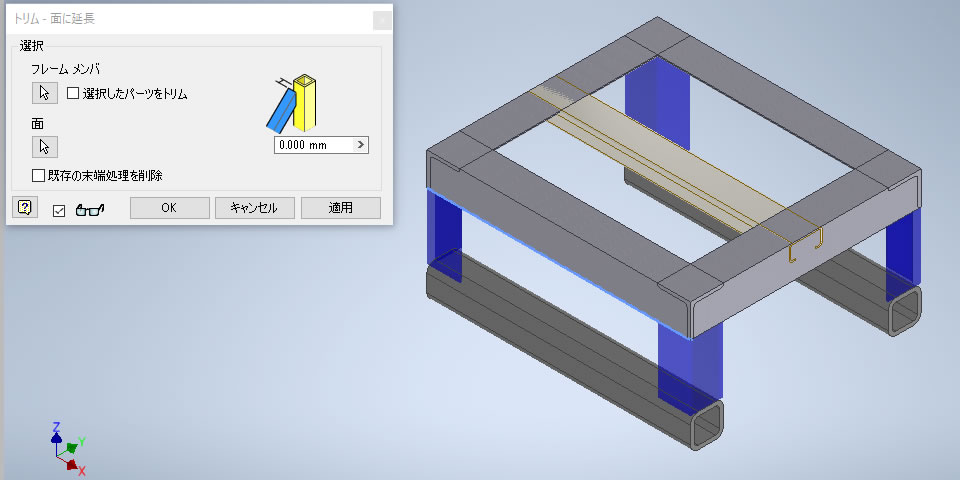Expand the offset value arrow menu

(x=361, y=145)
